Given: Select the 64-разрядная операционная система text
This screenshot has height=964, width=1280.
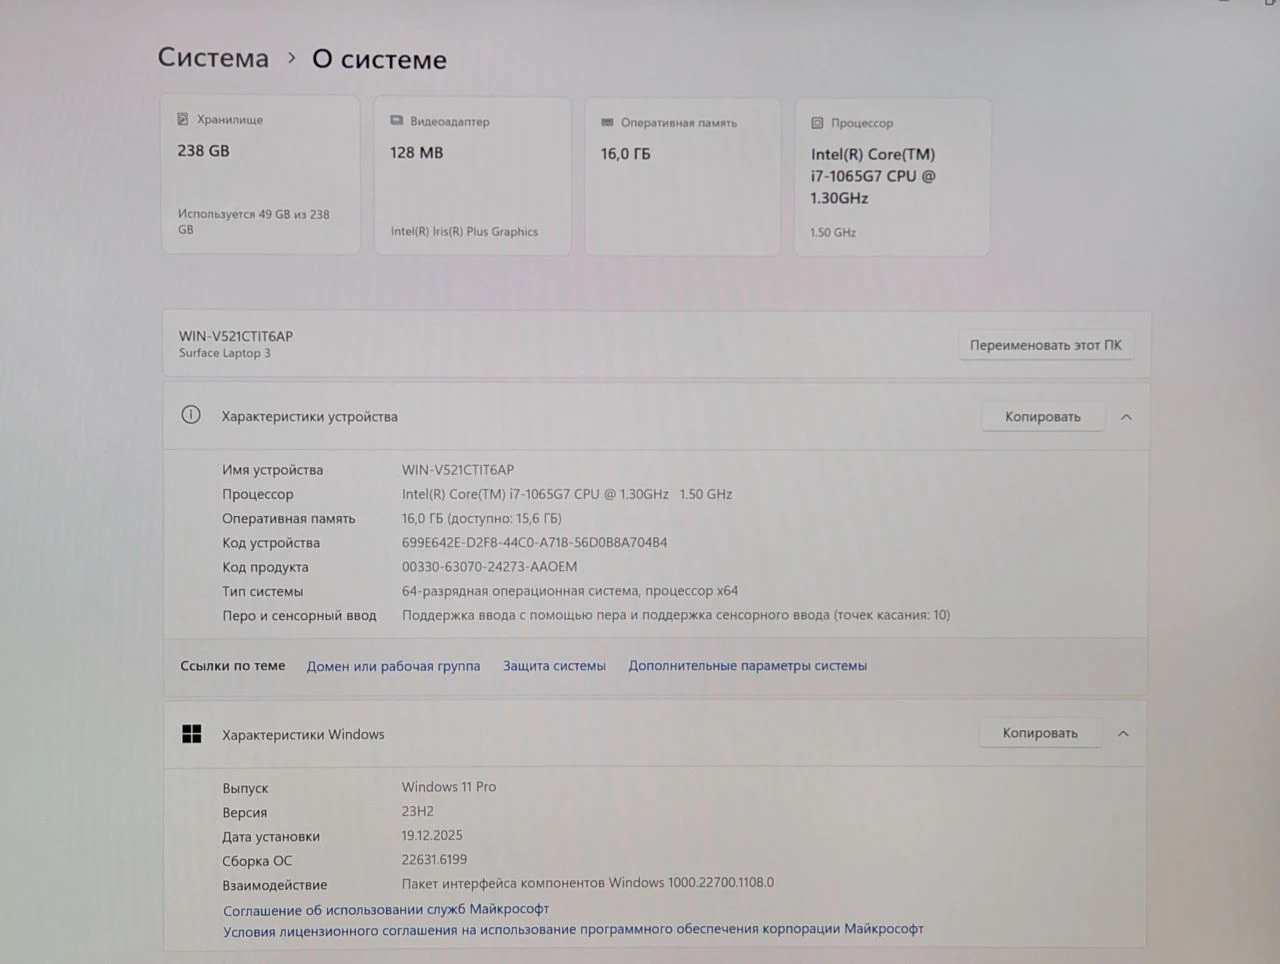Looking at the screenshot, I should coord(570,591).
